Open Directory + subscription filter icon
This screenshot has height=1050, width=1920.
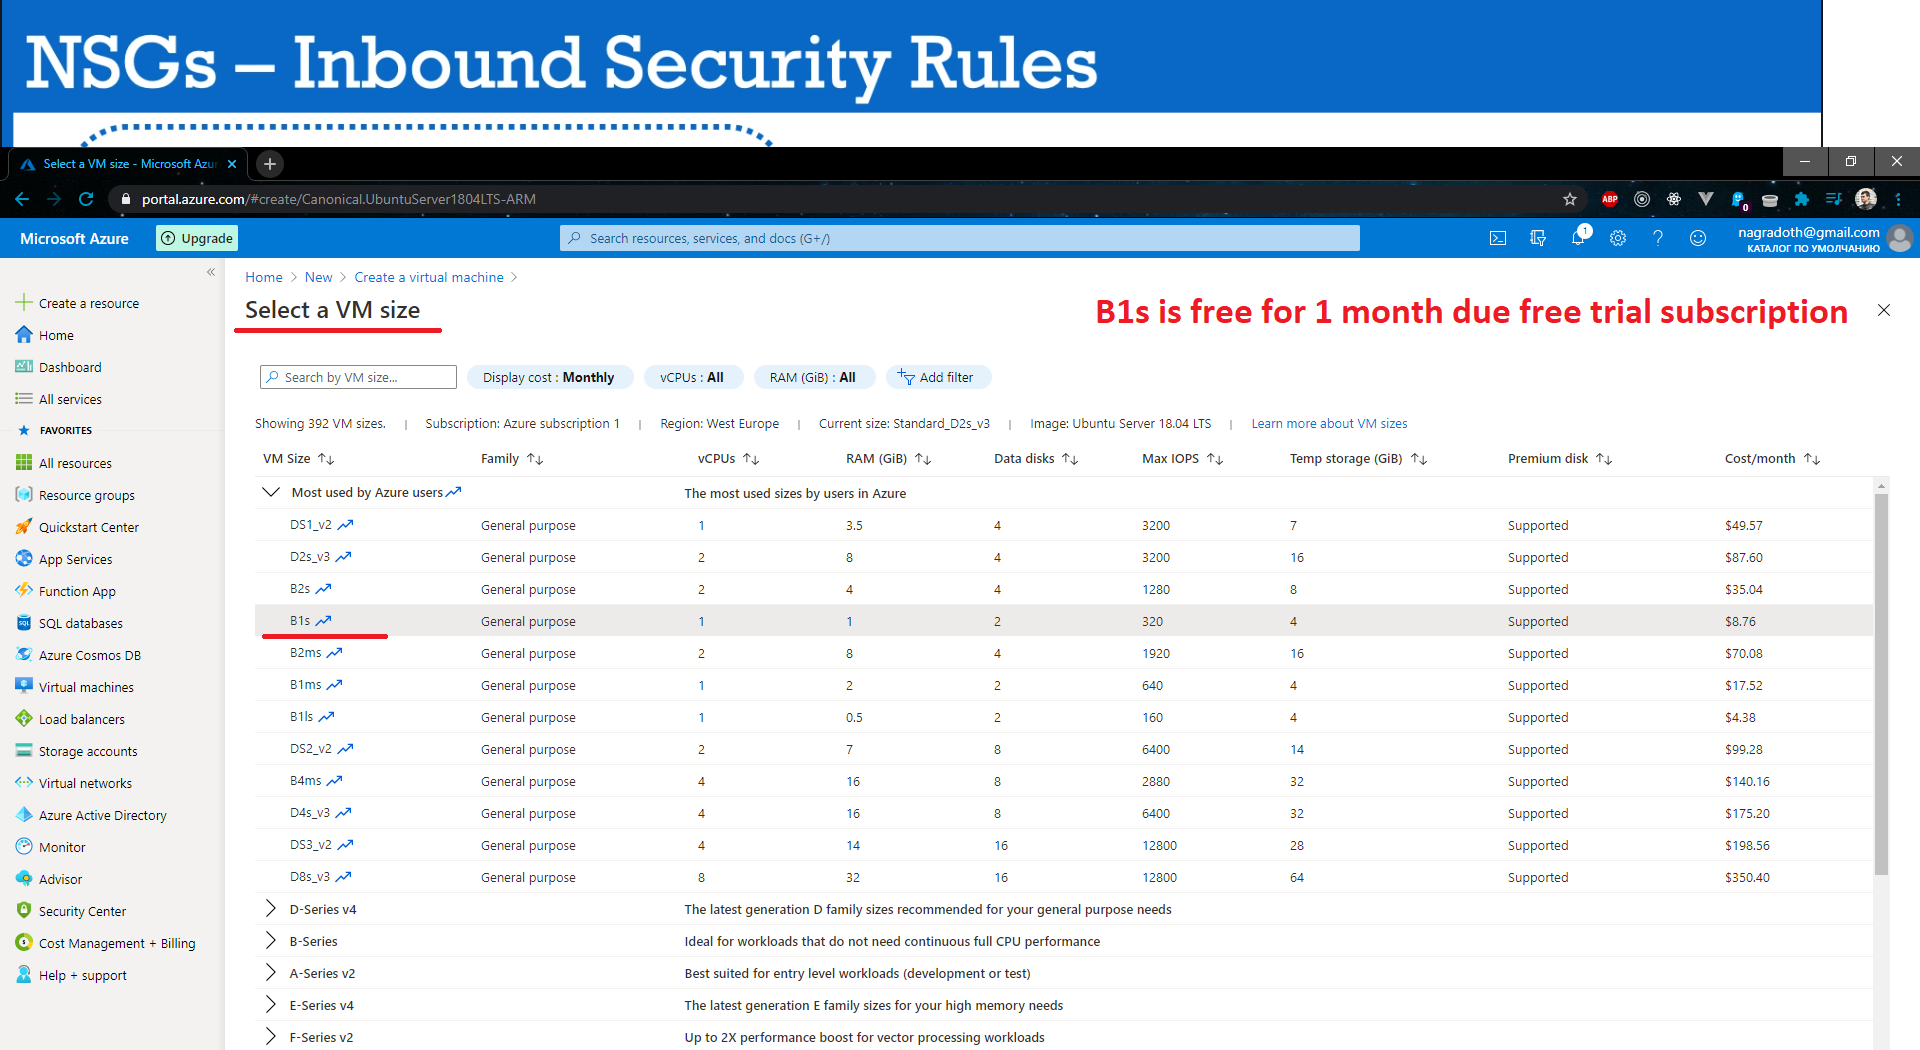[1538, 238]
